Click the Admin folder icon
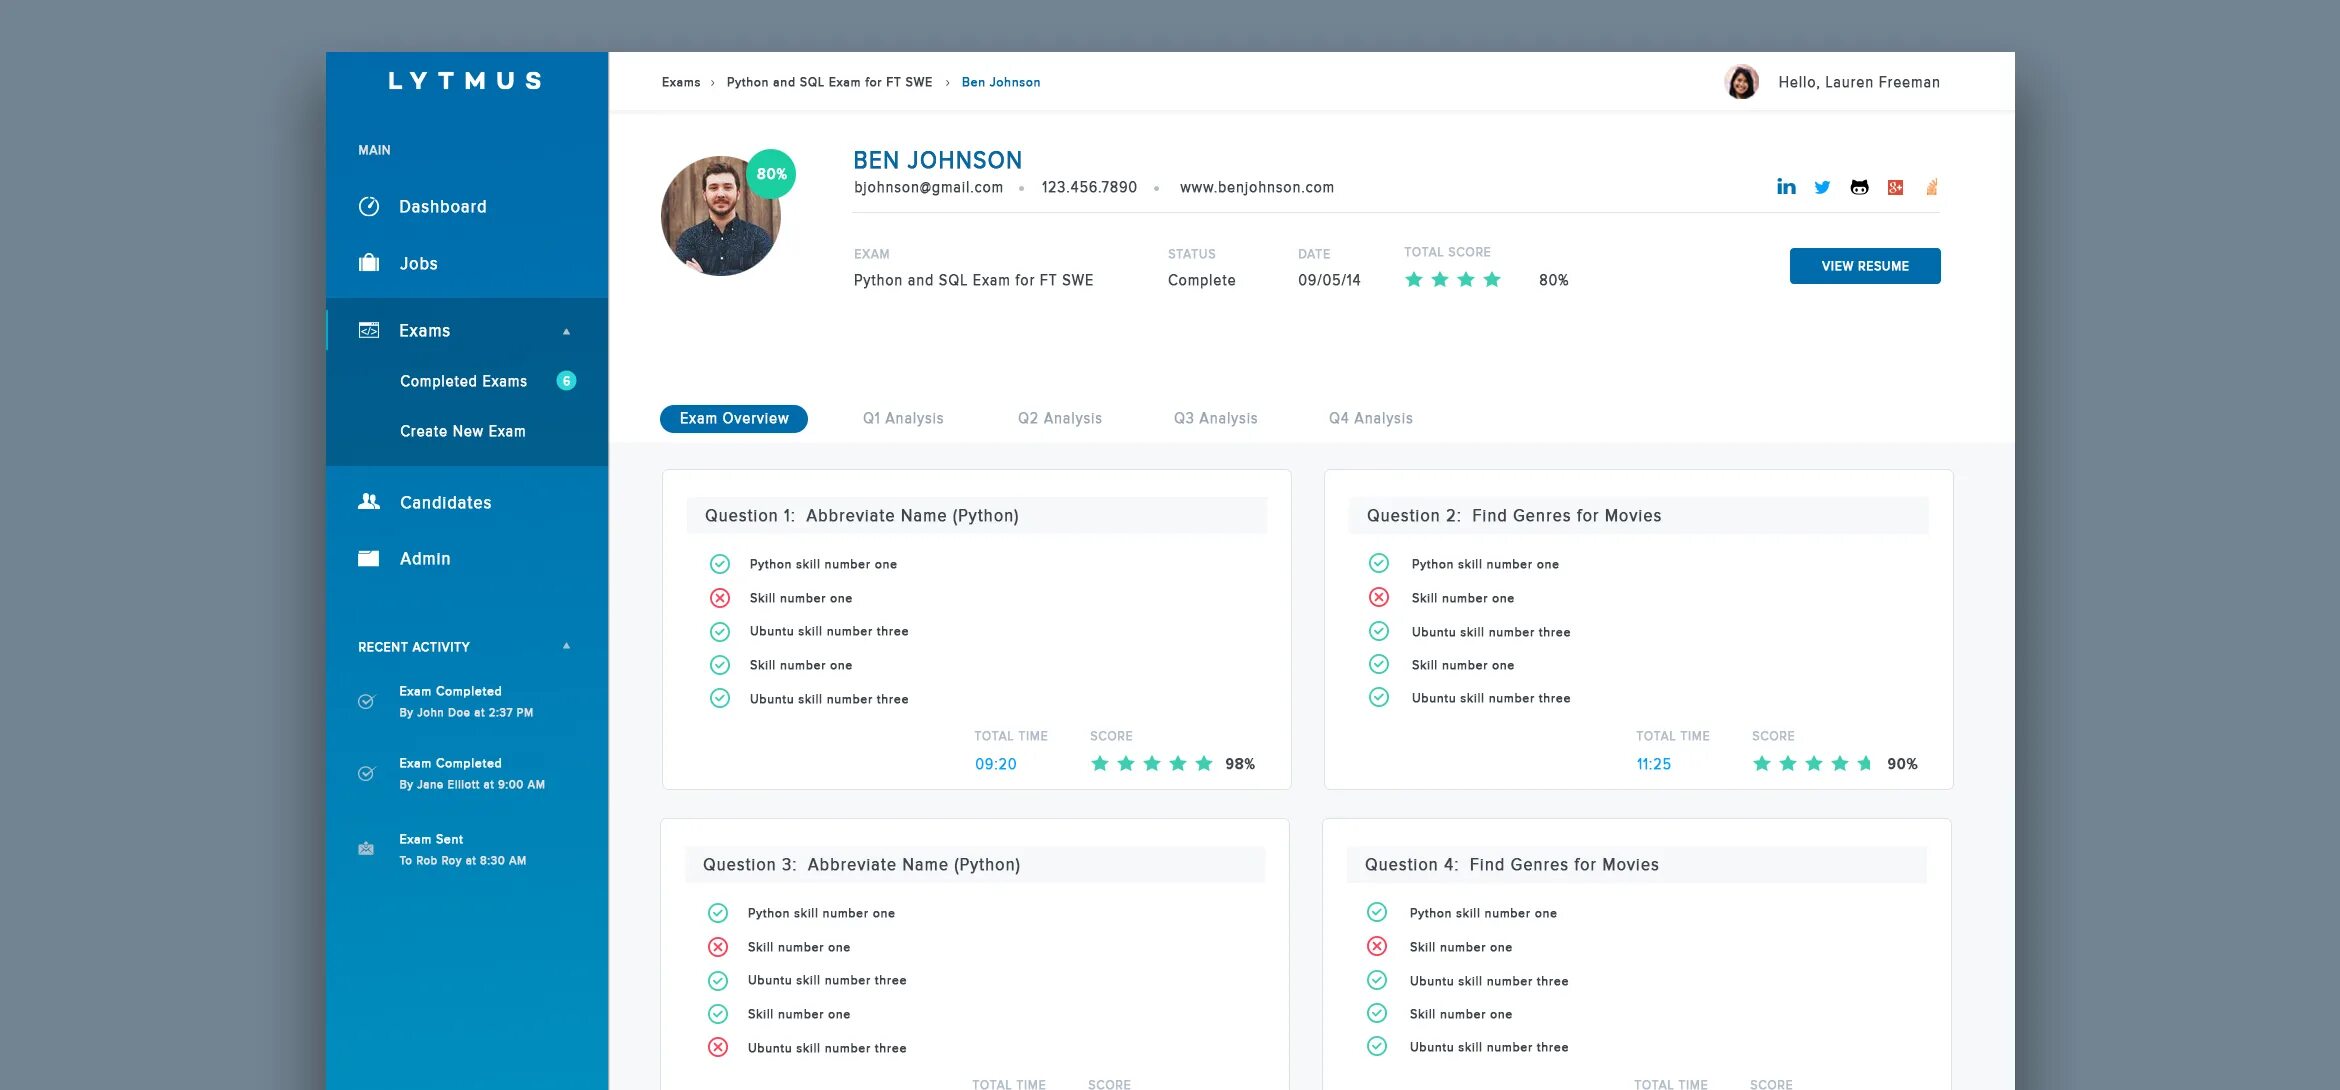The width and height of the screenshot is (2340, 1090). 369,558
